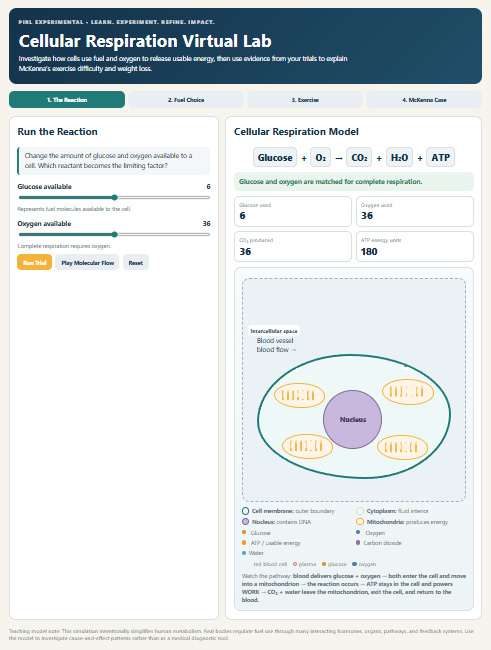
Task: Select the upper-left mitochondrion in the cell
Action: pyautogui.click(x=299, y=395)
